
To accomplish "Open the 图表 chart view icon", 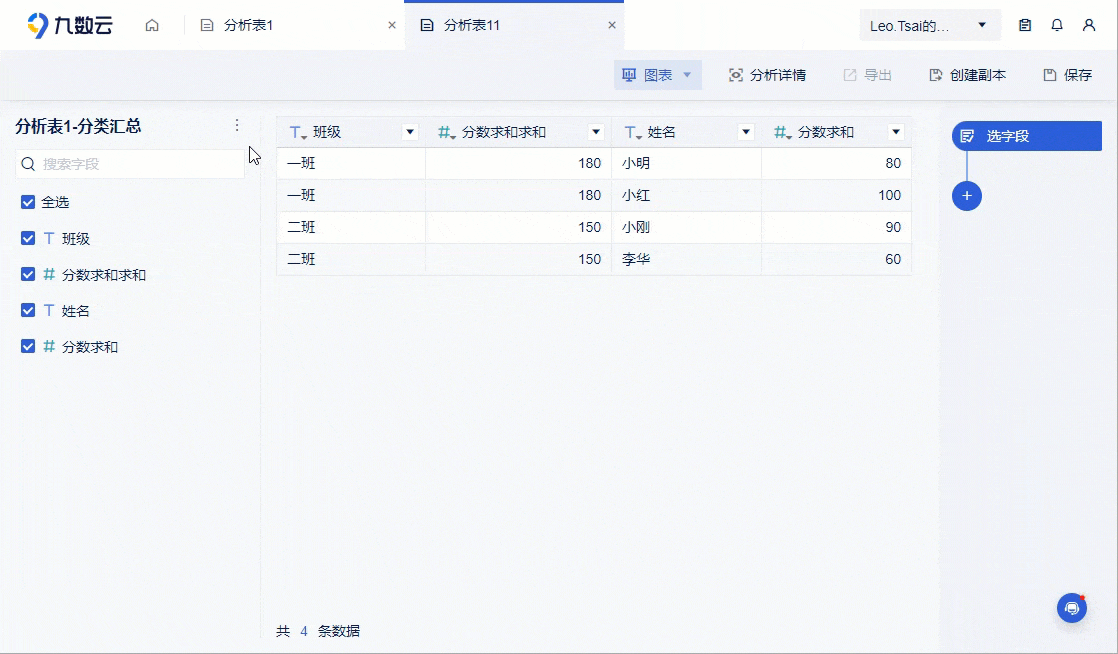I will 628,75.
